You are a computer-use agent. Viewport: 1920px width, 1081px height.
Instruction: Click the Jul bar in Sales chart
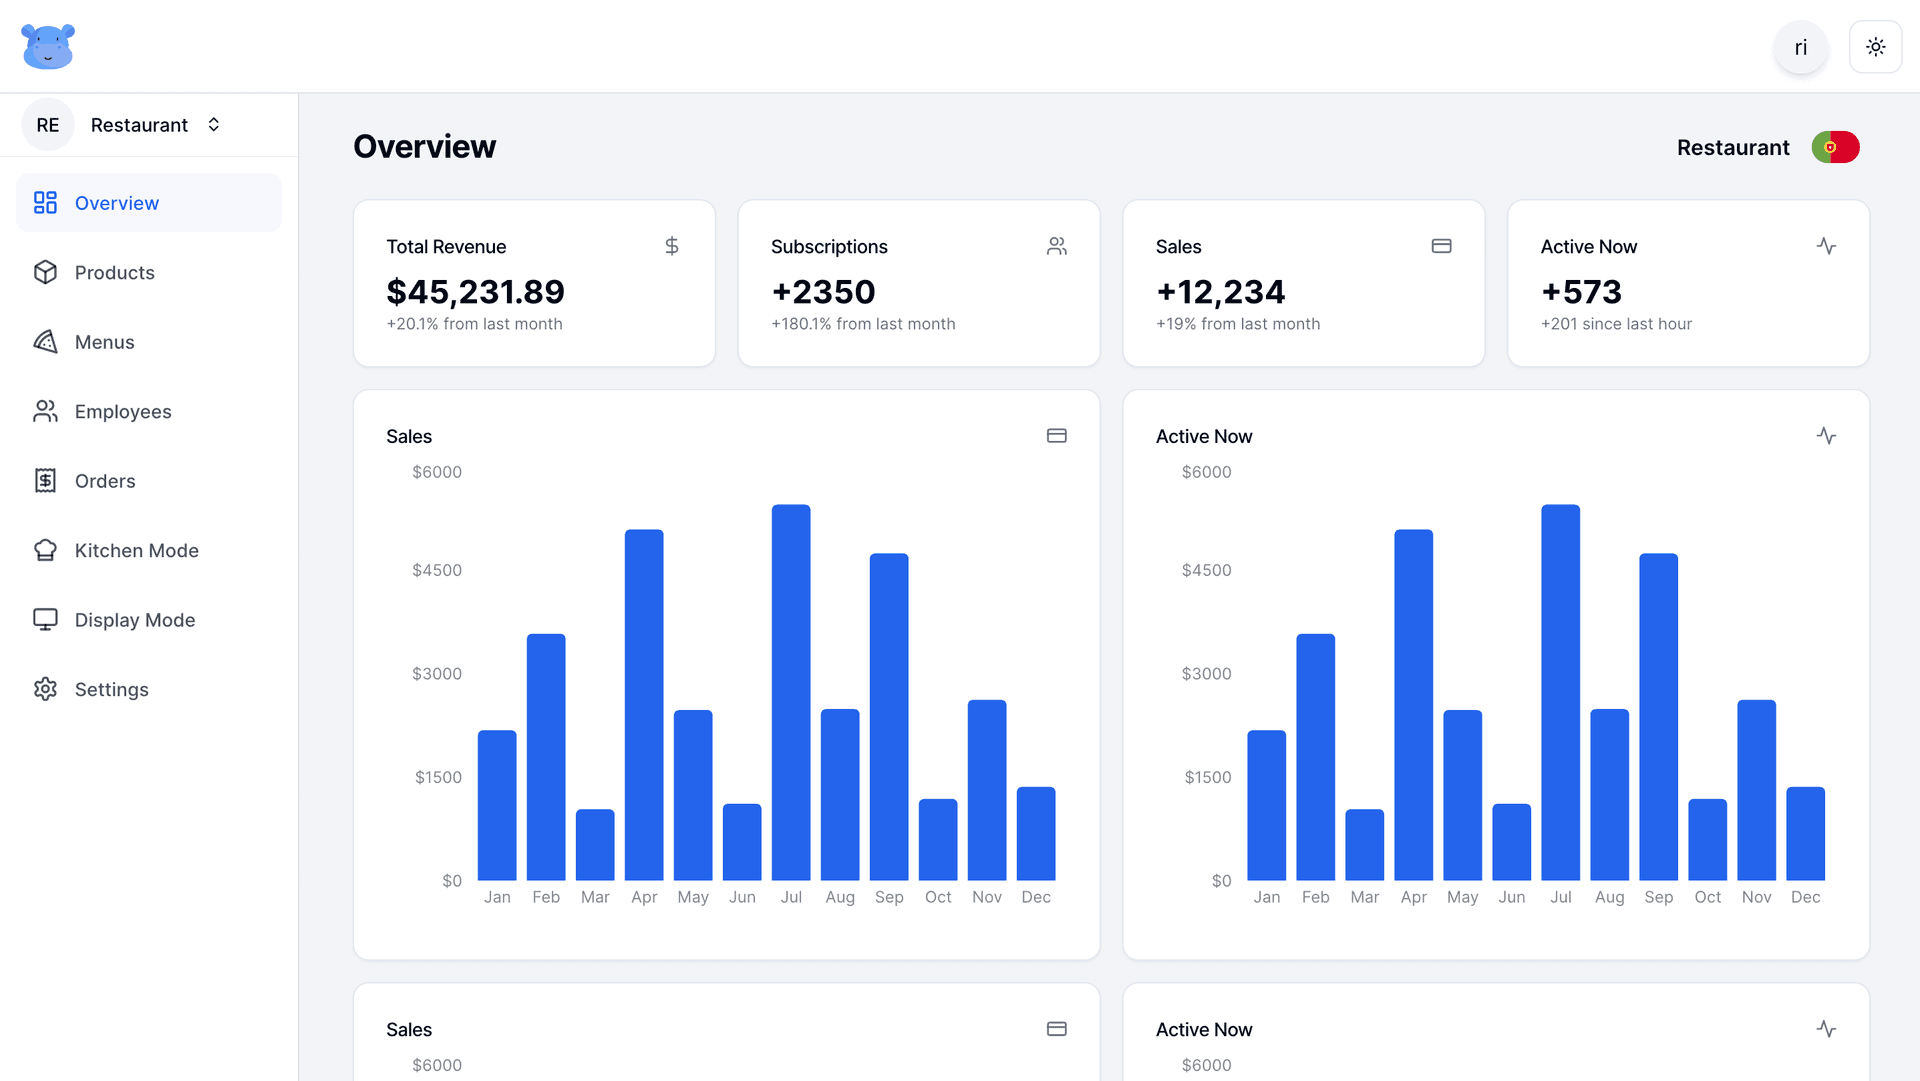point(791,692)
